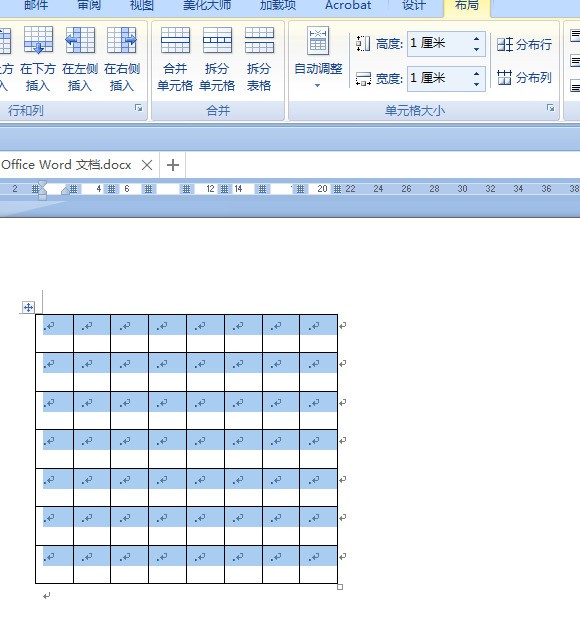The image size is (580, 629).
Task: Close the Office Word 文档.docx tab
Action: tap(147, 165)
